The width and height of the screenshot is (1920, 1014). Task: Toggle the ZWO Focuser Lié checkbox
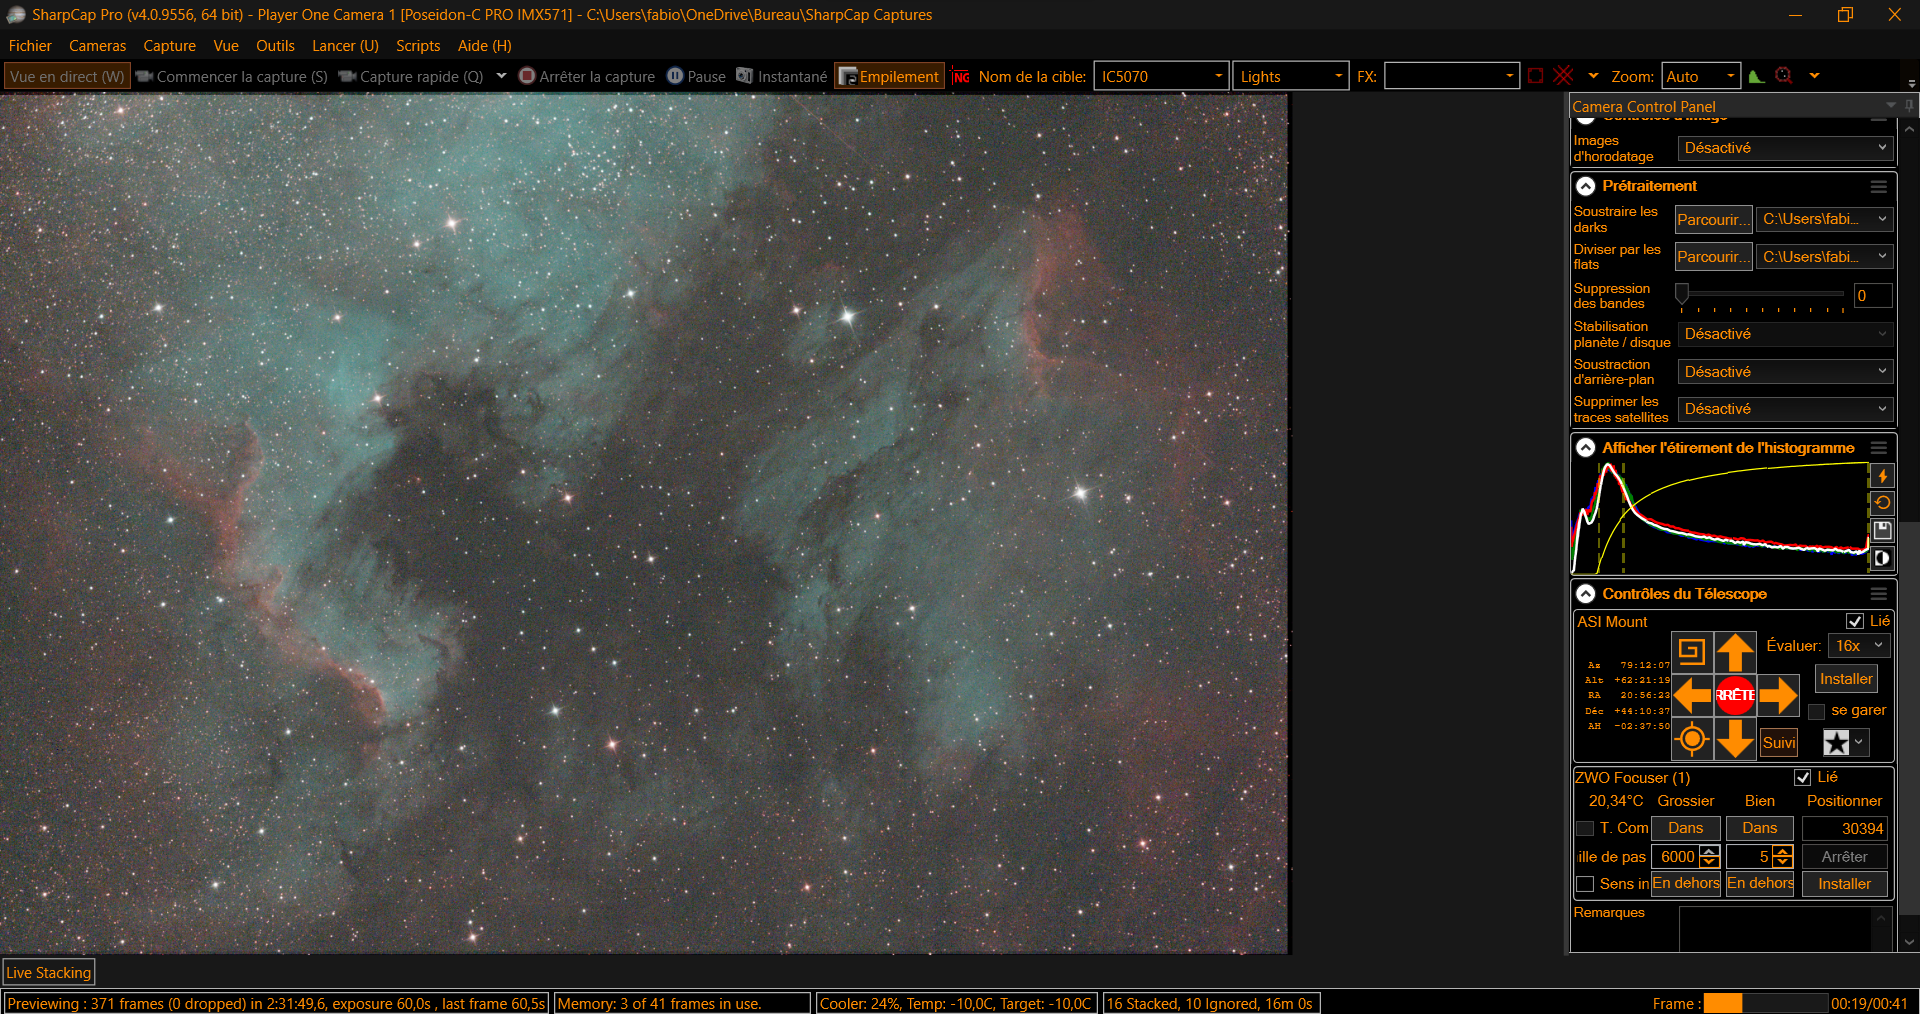pos(1803,777)
